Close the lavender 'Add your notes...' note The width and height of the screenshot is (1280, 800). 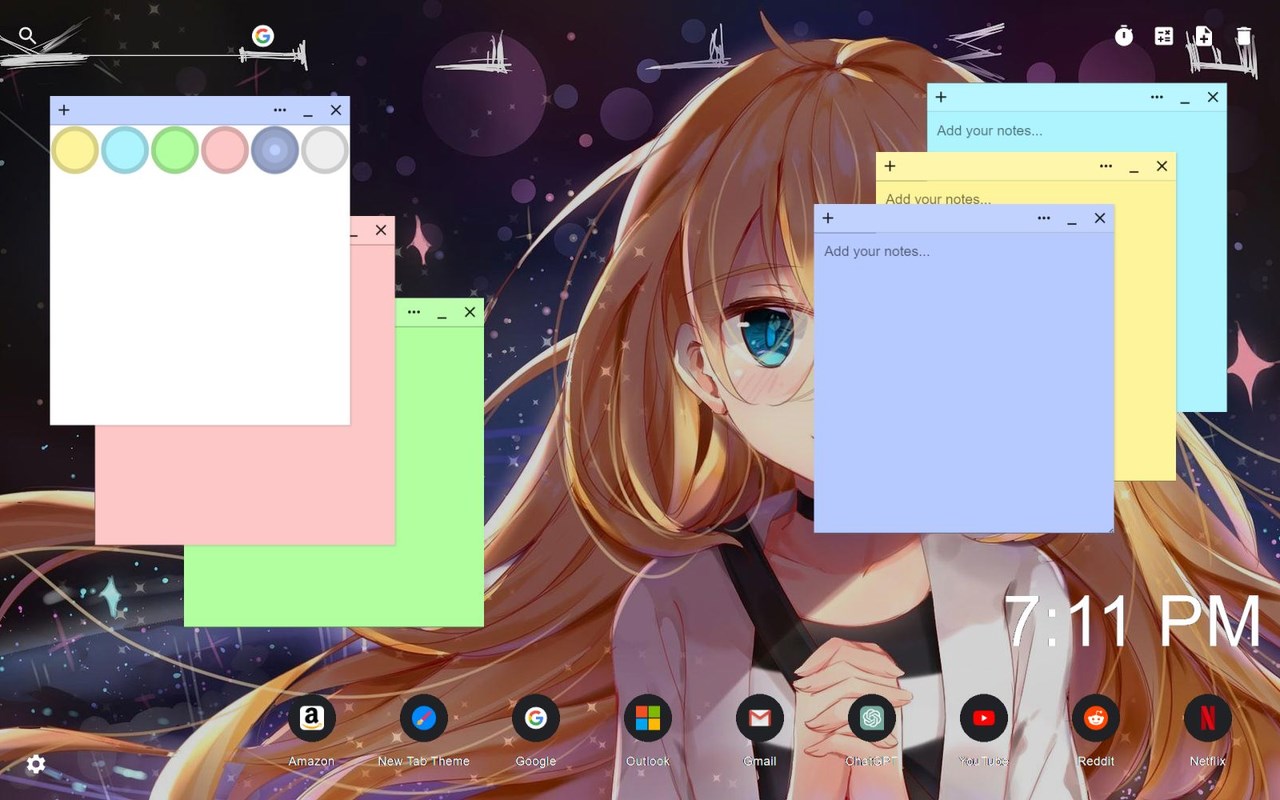(x=1100, y=218)
